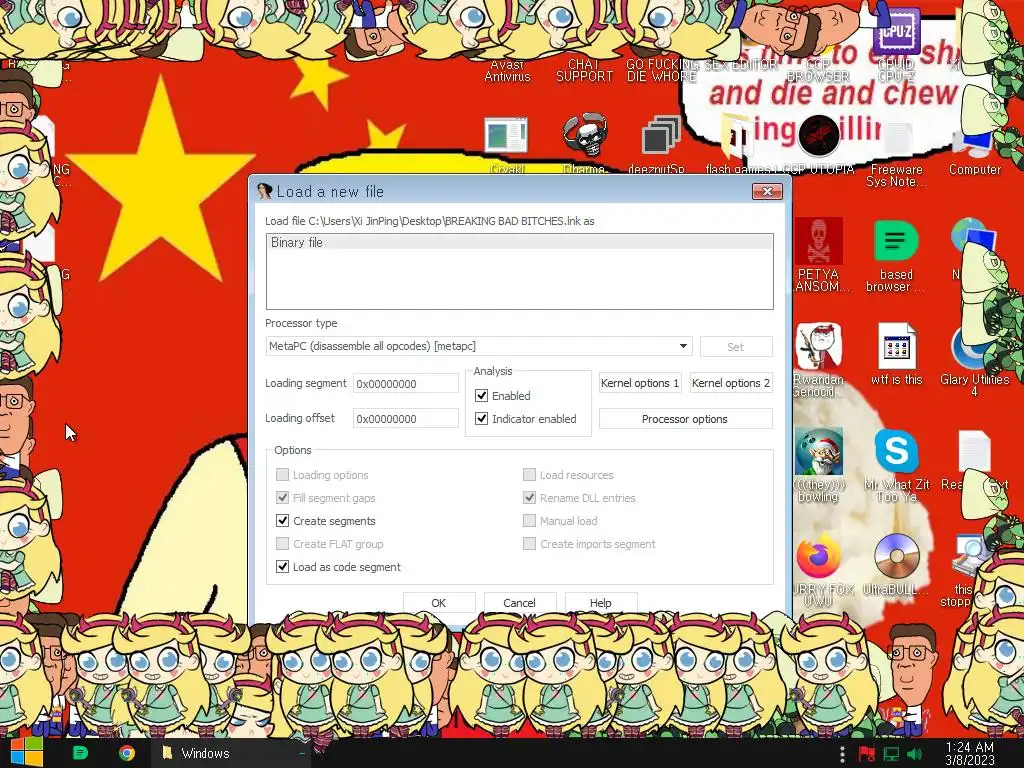Show hidden tray icons via dots
1024x768 pixels.
(x=842, y=754)
